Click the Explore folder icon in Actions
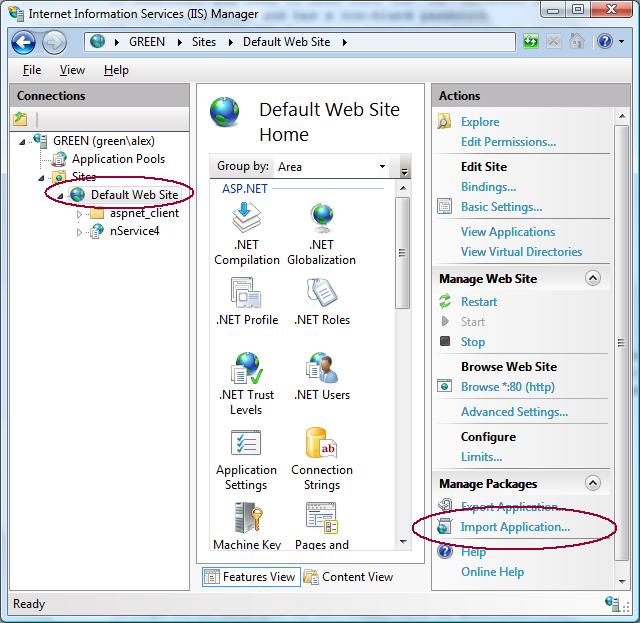The height and width of the screenshot is (623, 640). [x=444, y=121]
